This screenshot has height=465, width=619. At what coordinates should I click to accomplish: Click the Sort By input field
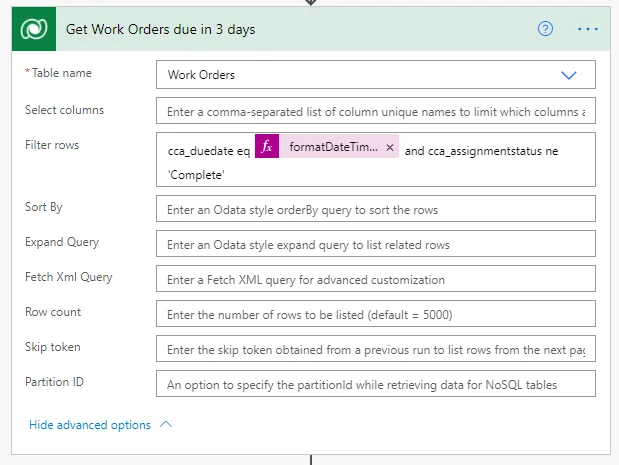(x=375, y=209)
